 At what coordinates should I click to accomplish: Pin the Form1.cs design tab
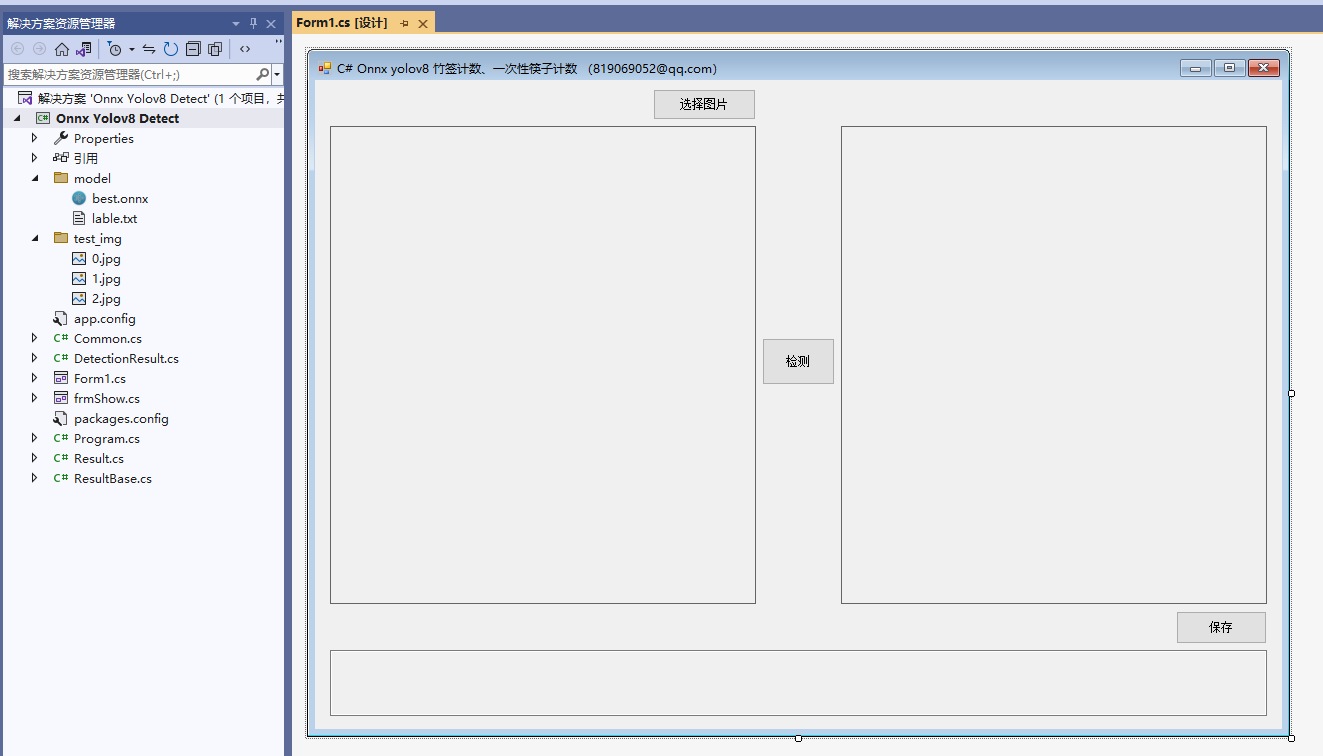coord(404,23)
